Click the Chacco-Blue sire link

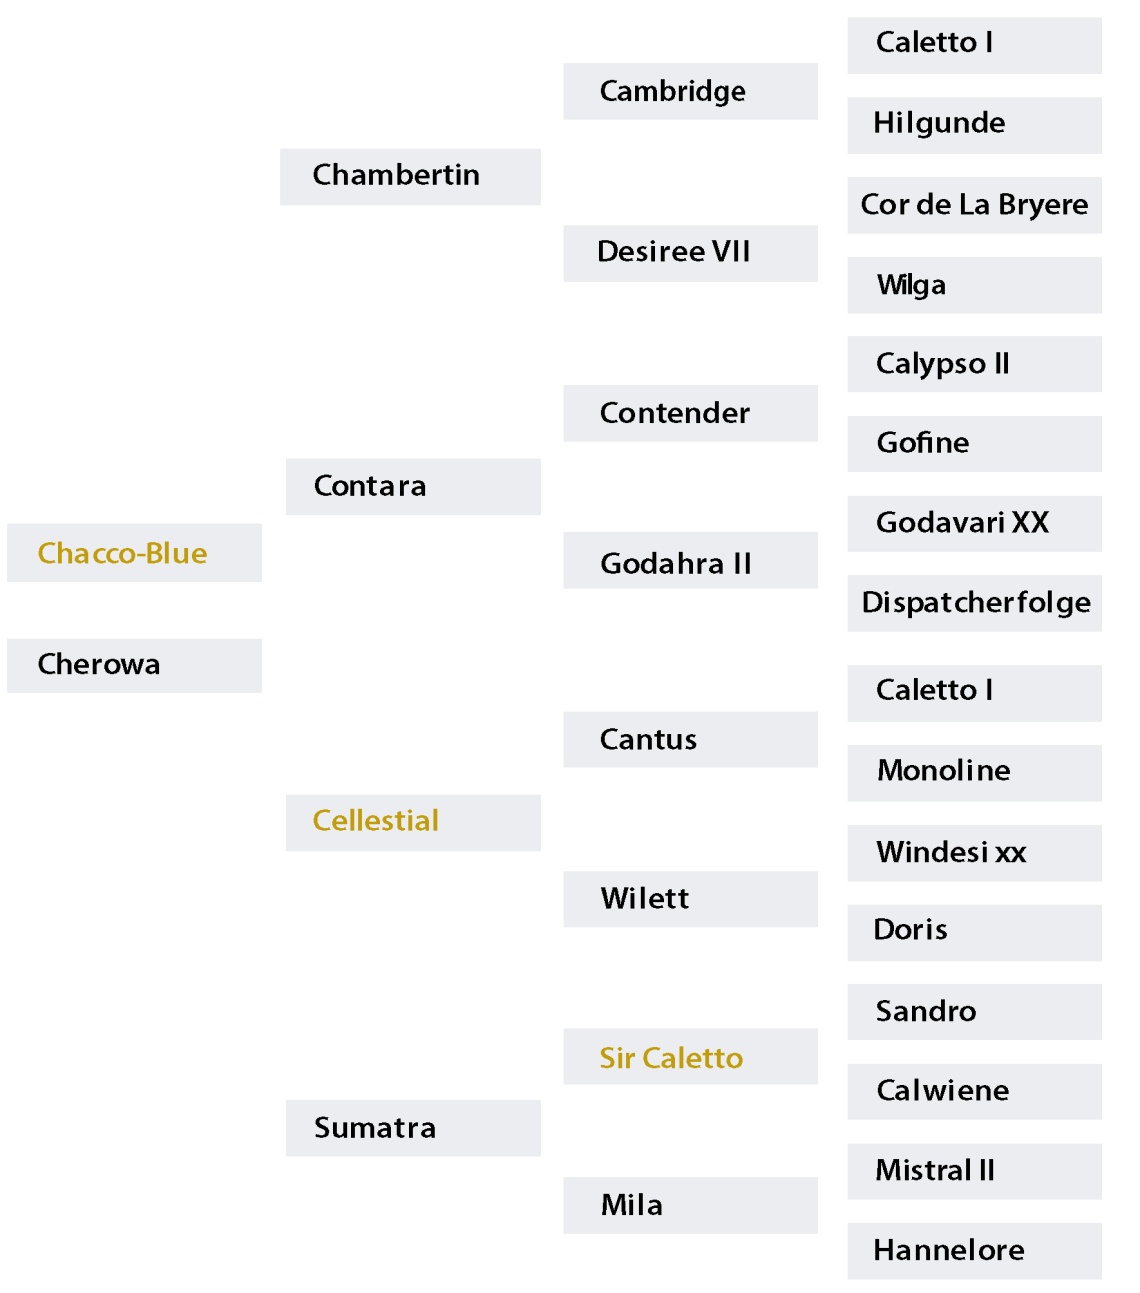[x=123, y=553]
